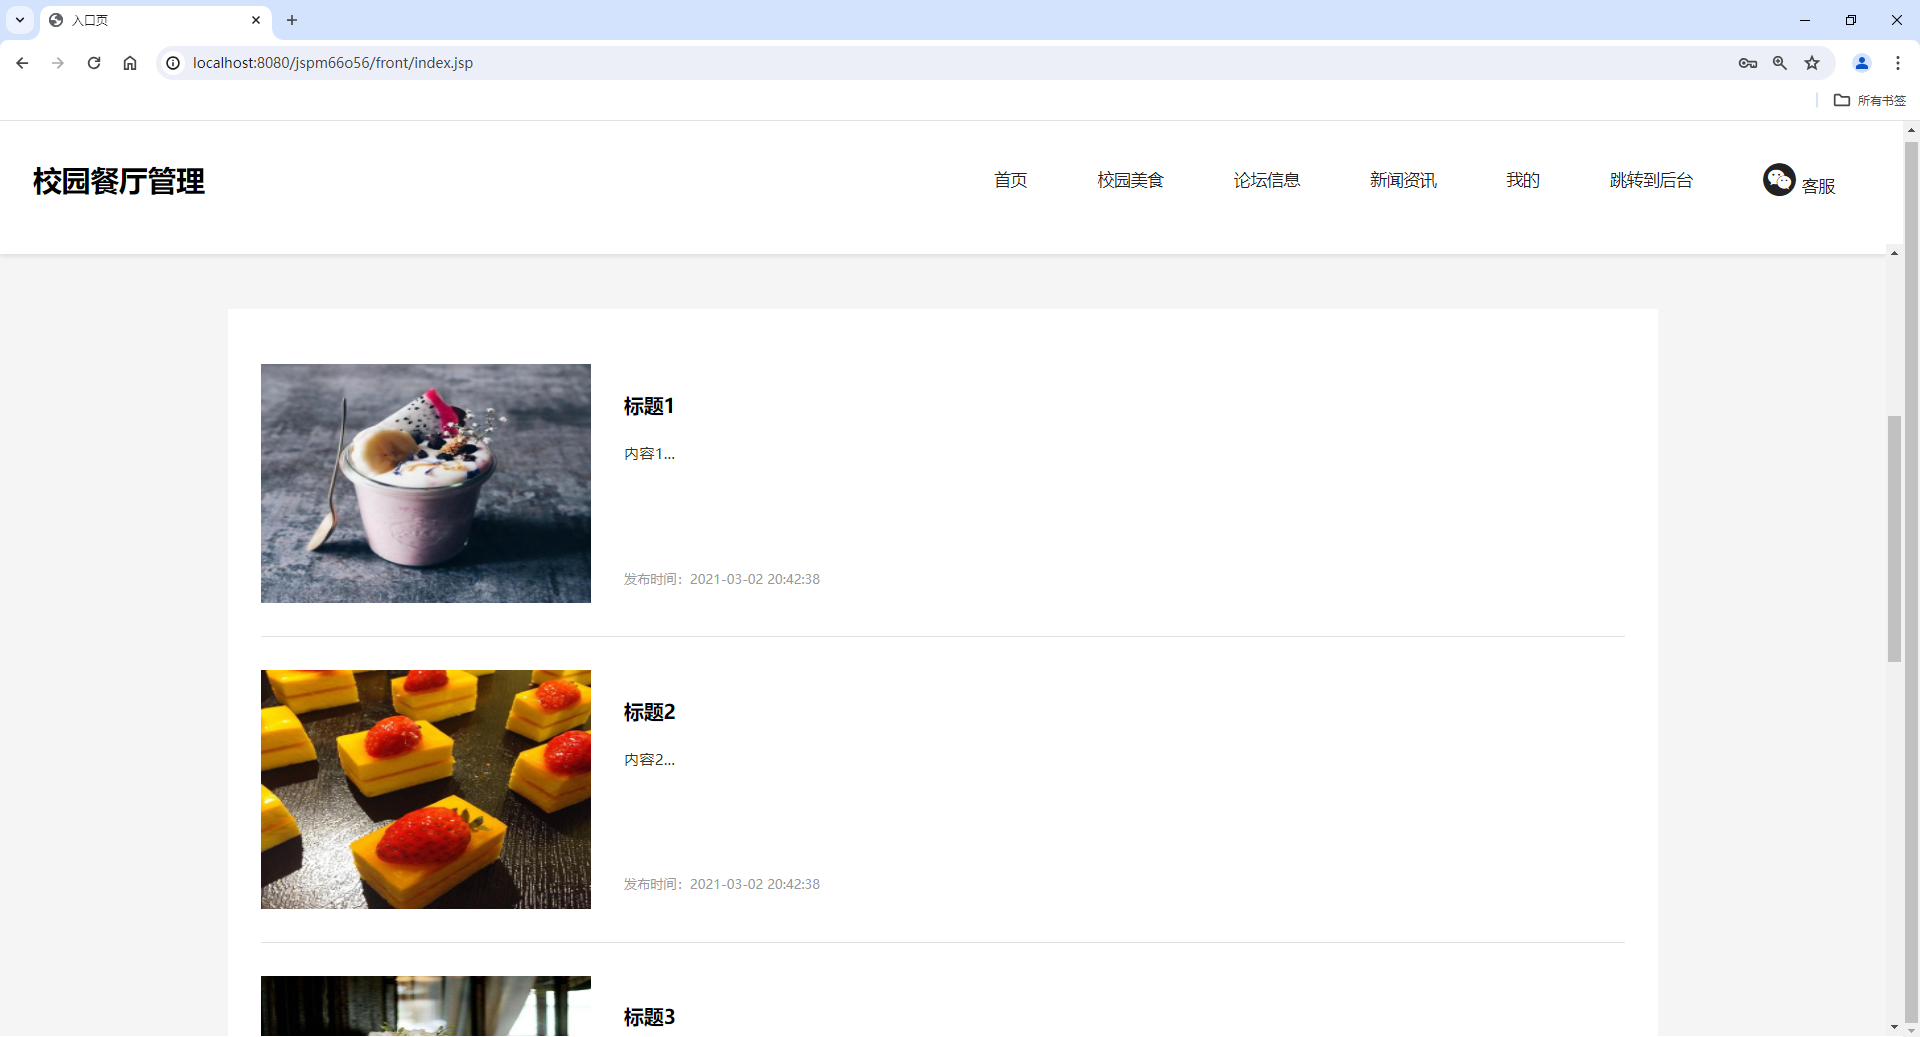Bookmark this page via the star icon

[x=1813, y=62]
